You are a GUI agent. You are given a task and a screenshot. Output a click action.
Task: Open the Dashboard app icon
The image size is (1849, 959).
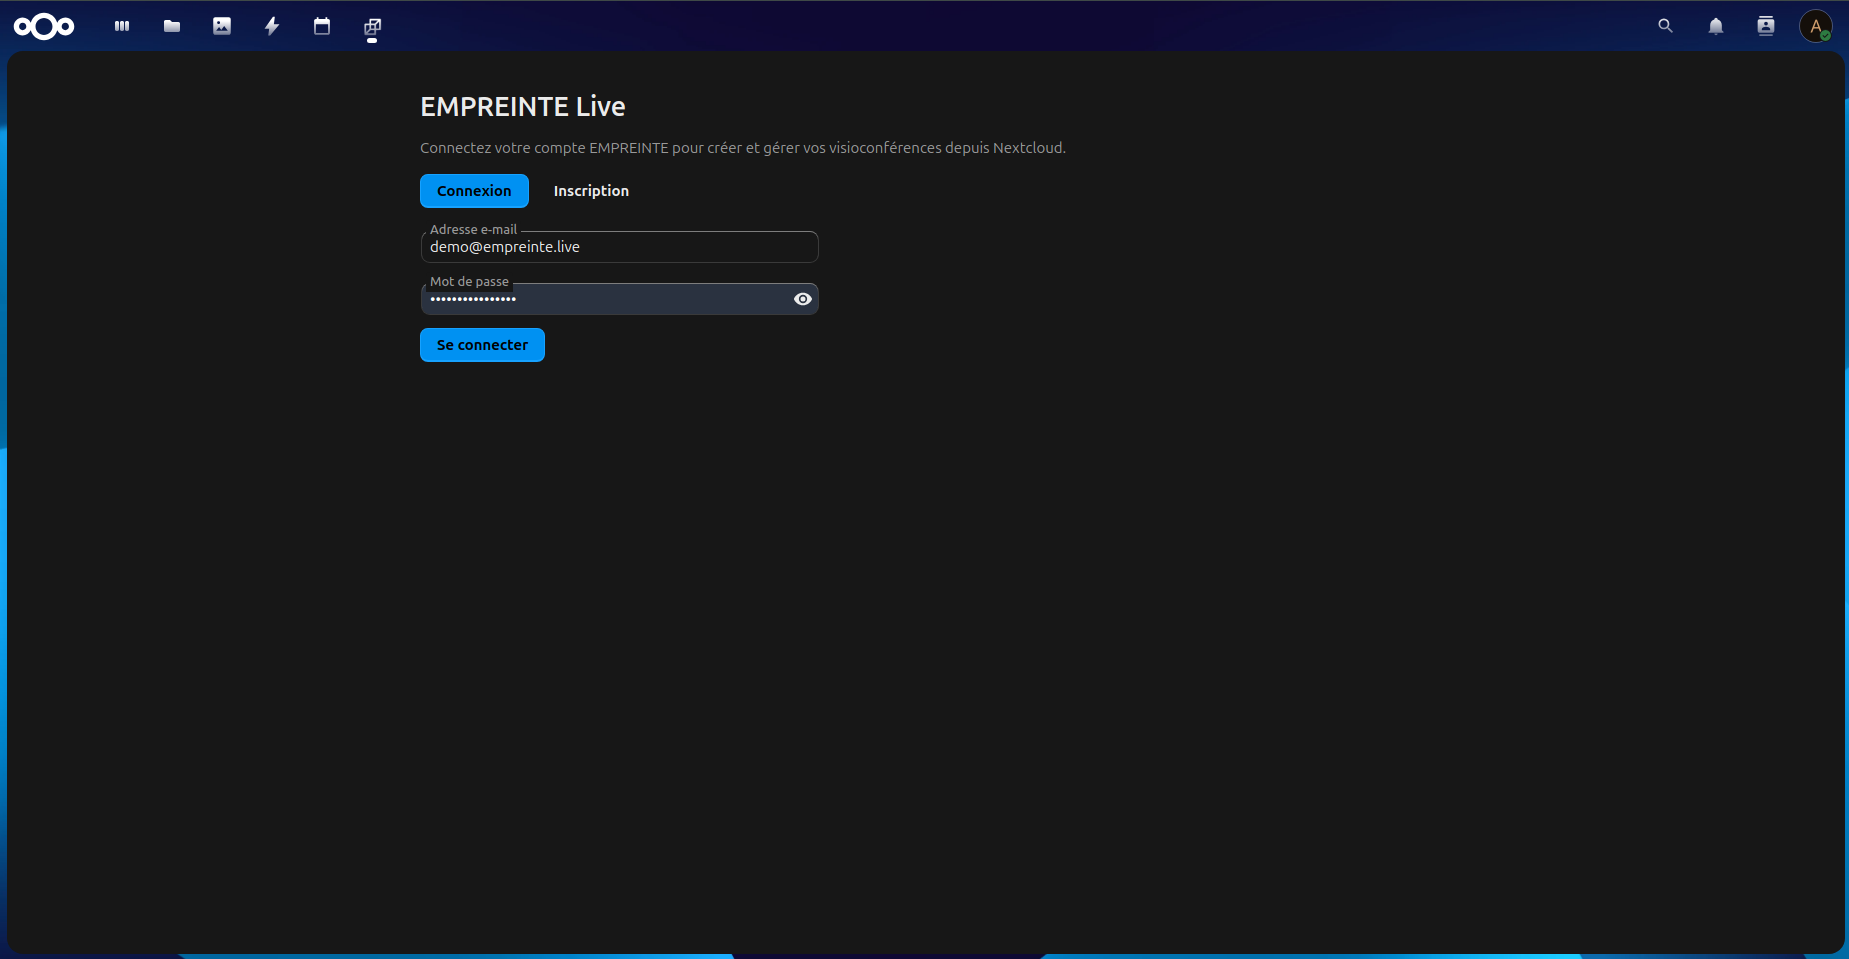tap(122, 26)
